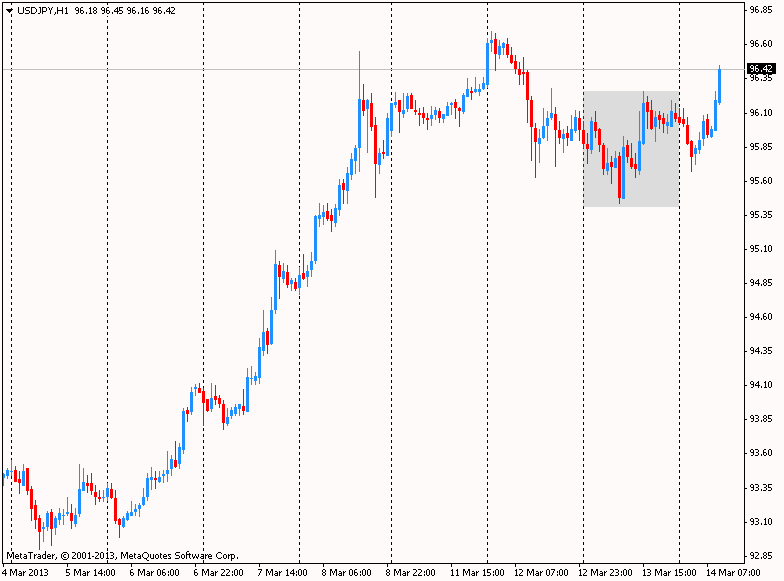Click the 11 Mar 15:00 time label

pos(477,572)
